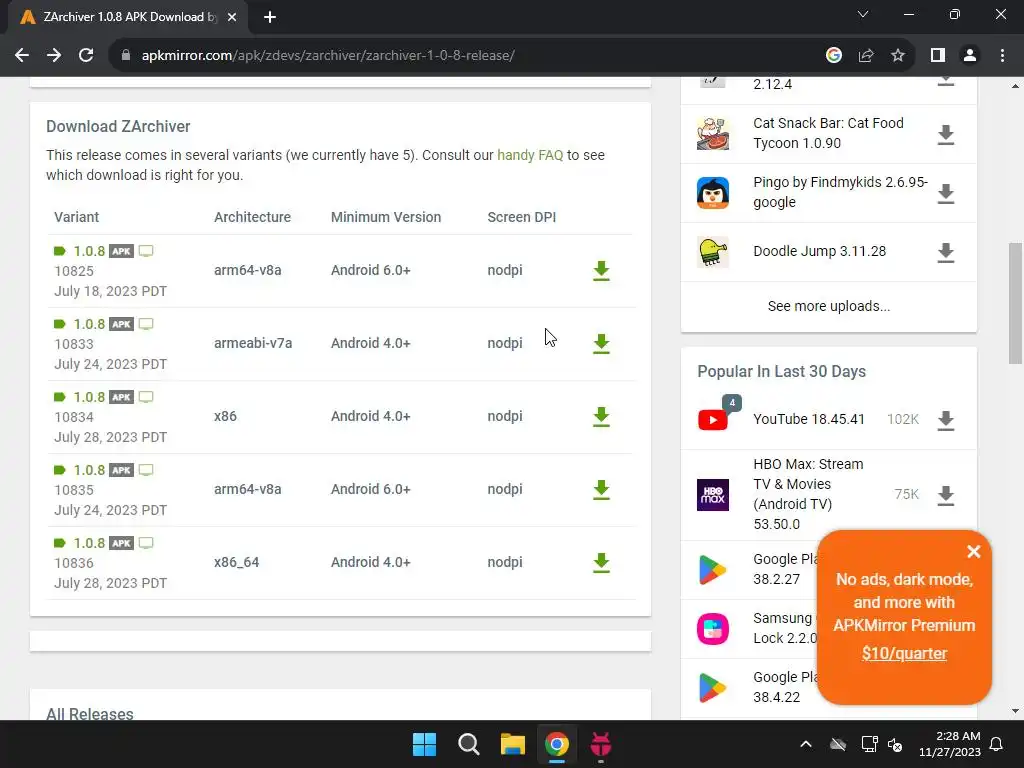Open the browser side panel
Viewport: 1024px width, 768px height.
click(938, 56)
